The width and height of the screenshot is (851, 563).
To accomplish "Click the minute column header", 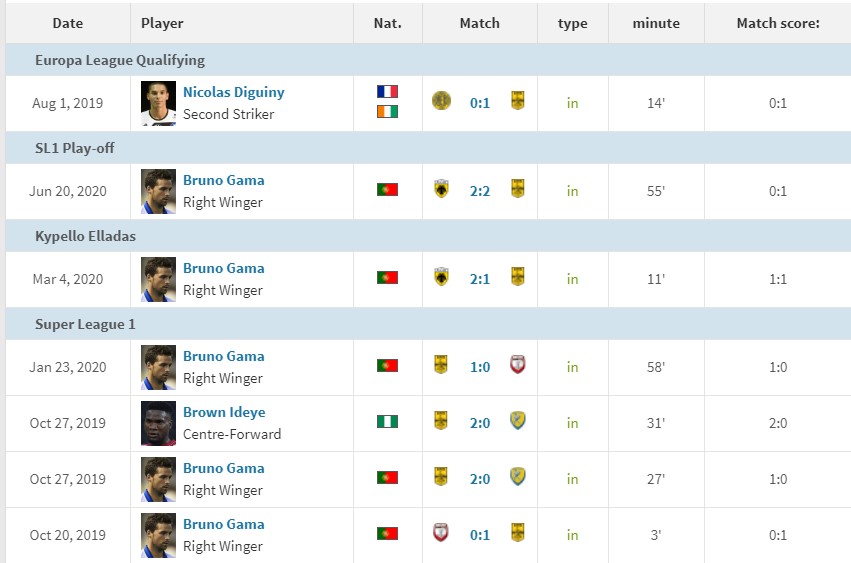I will tap(656, 23).
